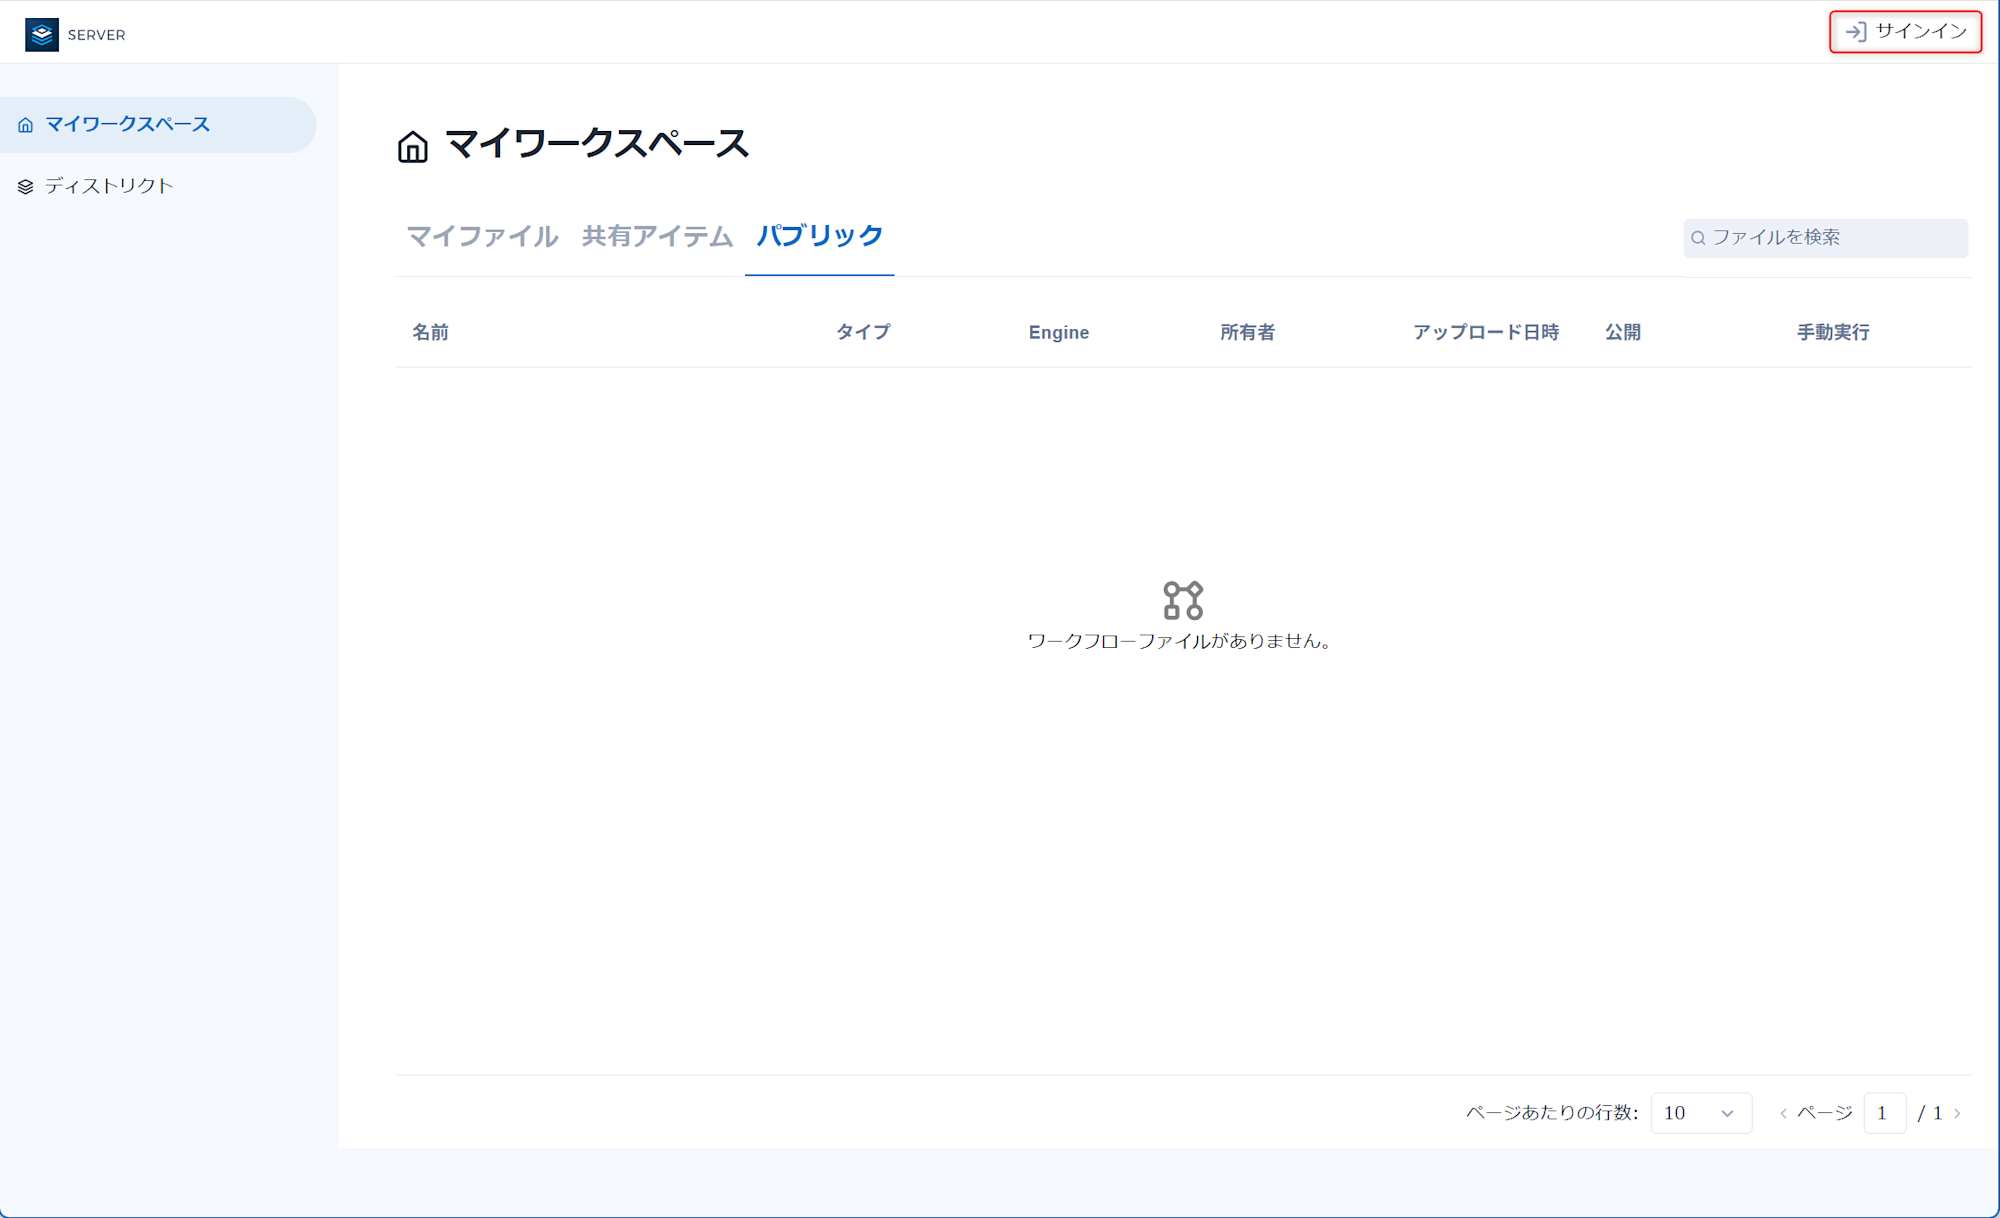
Task: Go to previous page with left chevron
Action: [1783, 1113]
